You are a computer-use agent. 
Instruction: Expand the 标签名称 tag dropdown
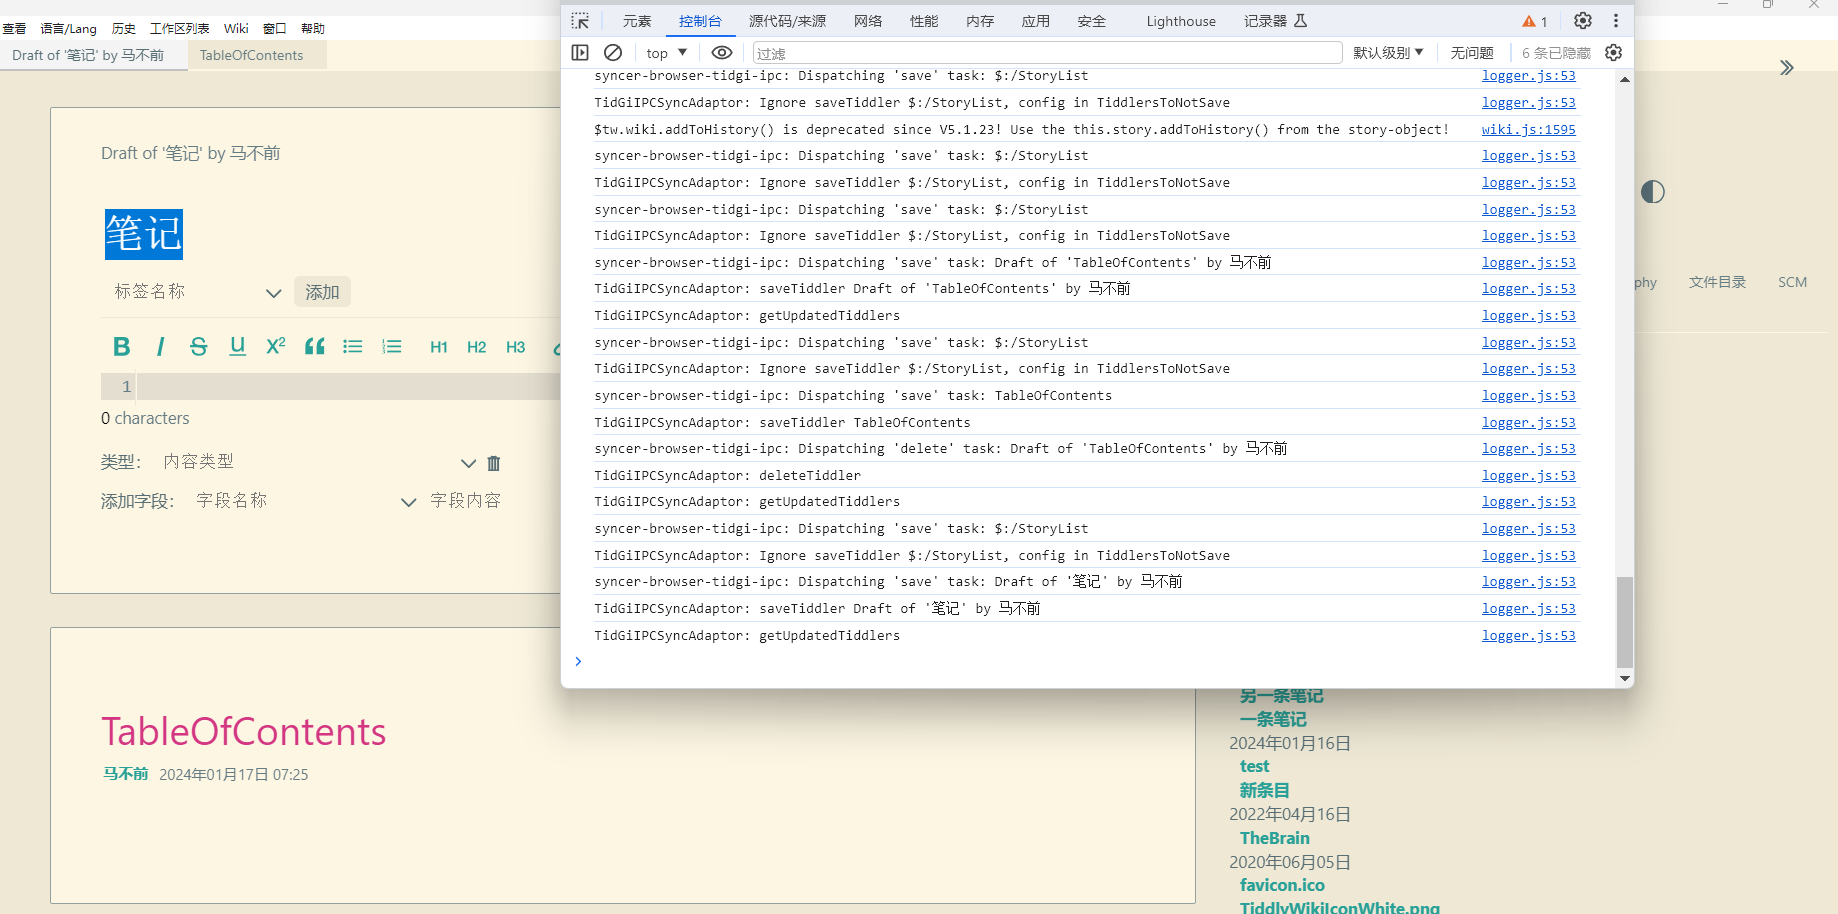point(273,293)
